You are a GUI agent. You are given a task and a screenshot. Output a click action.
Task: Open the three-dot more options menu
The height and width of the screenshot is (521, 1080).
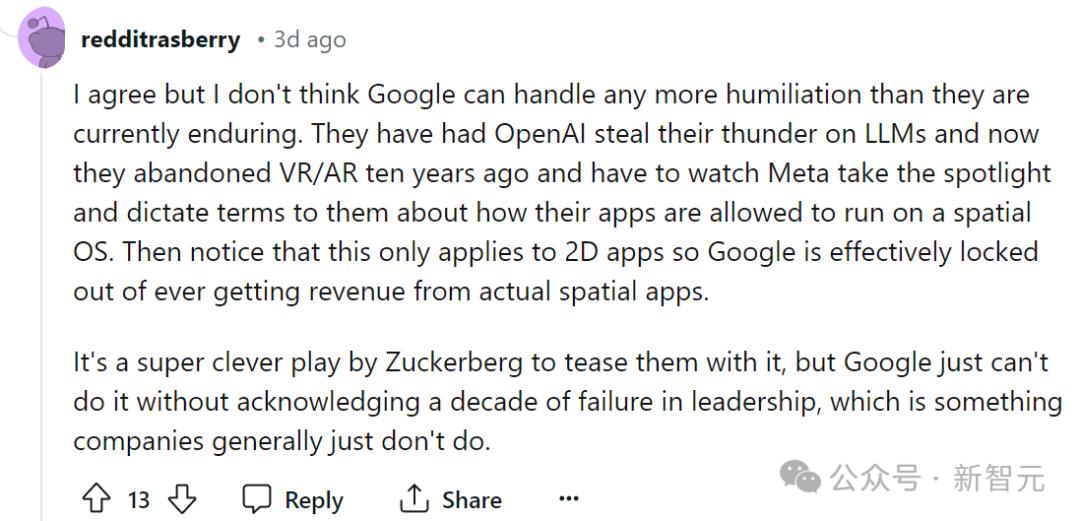pyautogui.click(x=569, y=498)
